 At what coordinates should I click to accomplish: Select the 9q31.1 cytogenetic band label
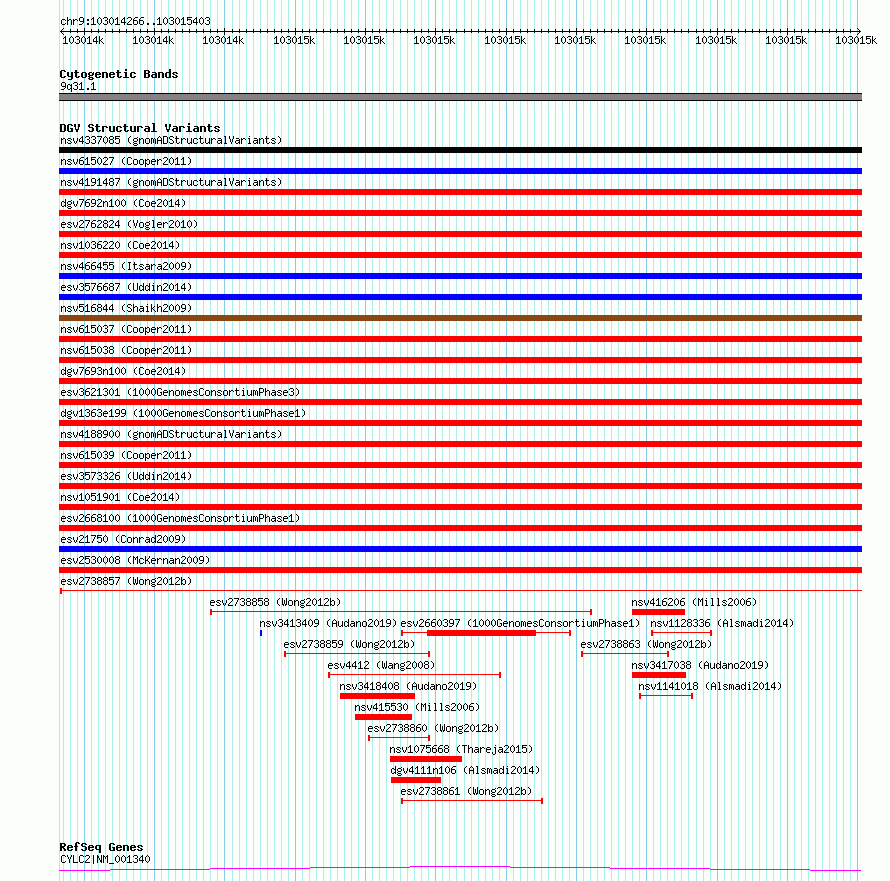click(78, 86)
